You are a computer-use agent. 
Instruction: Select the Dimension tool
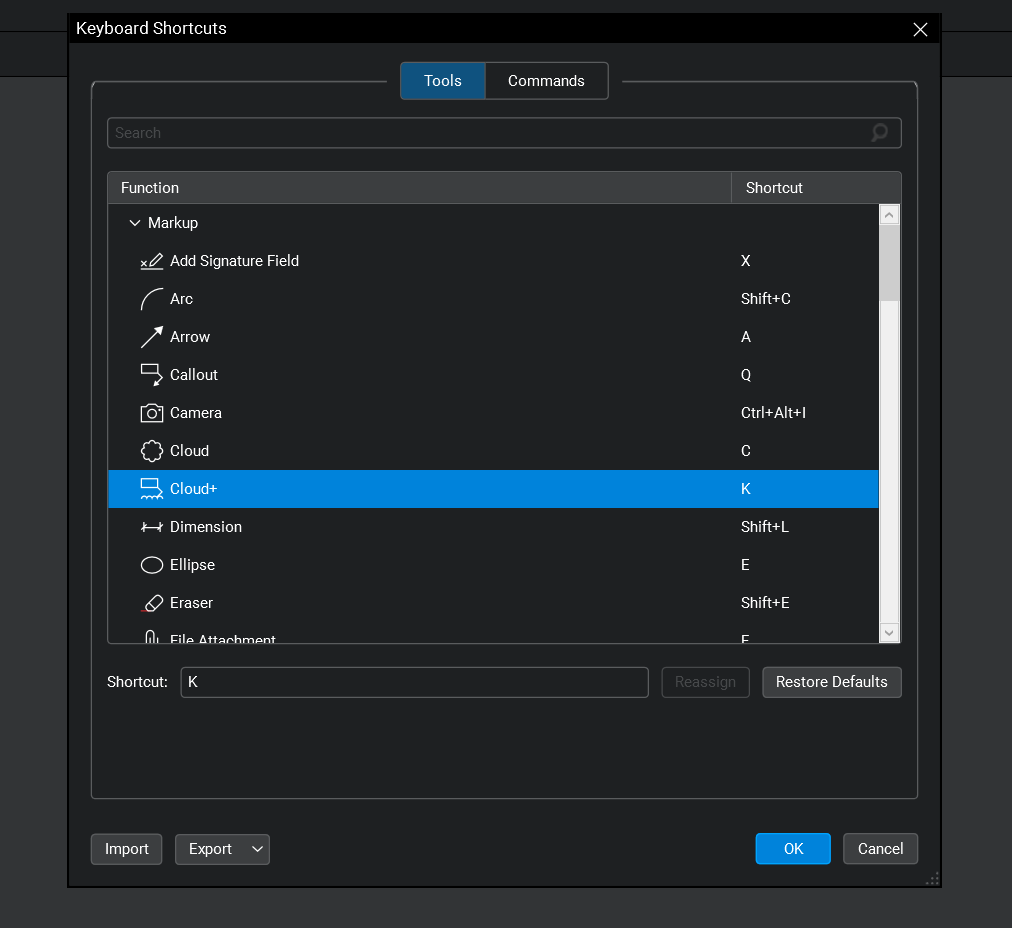coord(205,527)
